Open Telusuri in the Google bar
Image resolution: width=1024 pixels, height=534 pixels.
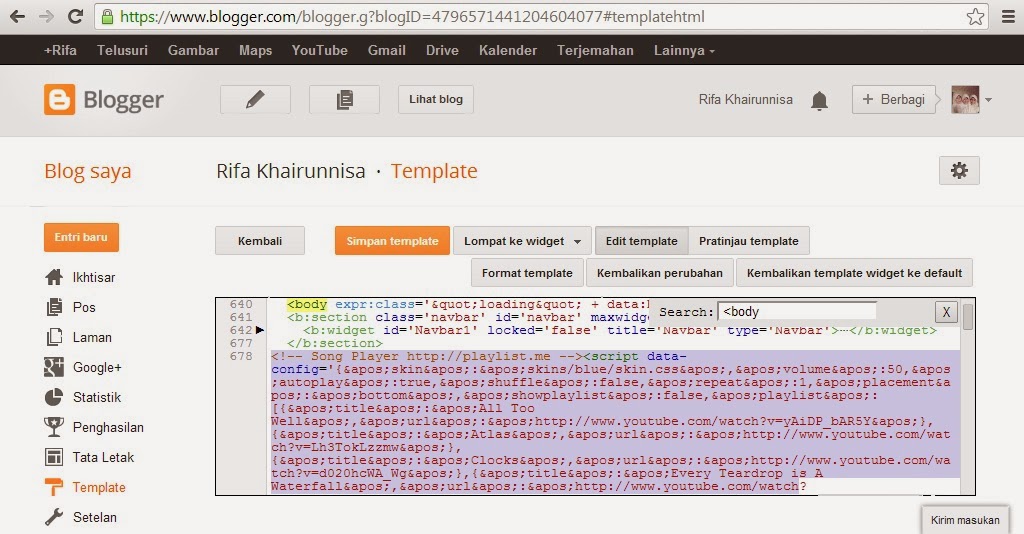coord(122,50)
